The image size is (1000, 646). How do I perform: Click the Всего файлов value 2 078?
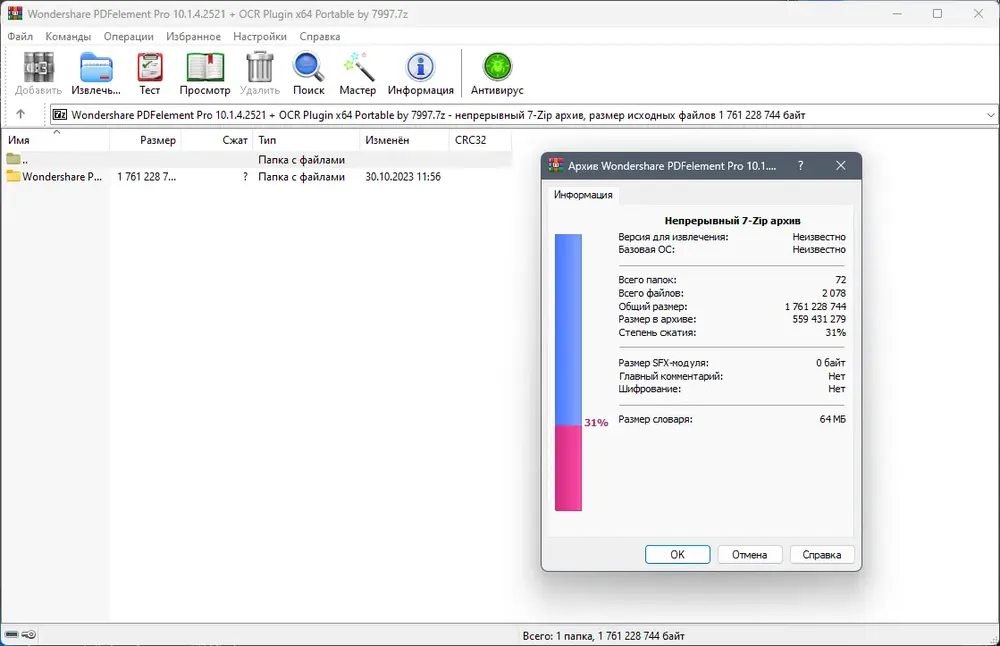pos(834,293)
